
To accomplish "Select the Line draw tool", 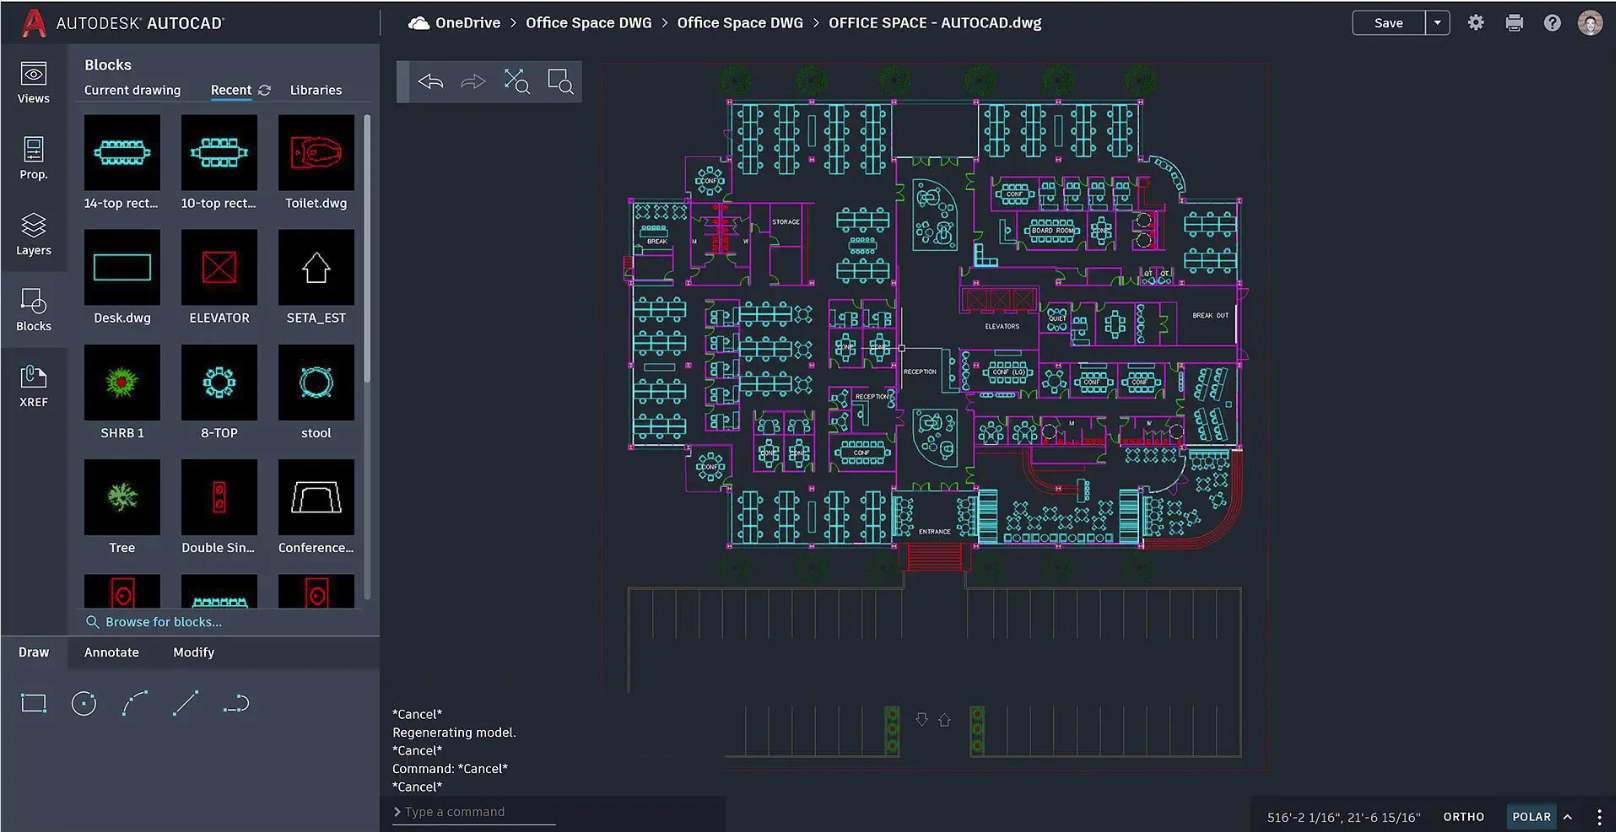I will click(x=185, y=704).
